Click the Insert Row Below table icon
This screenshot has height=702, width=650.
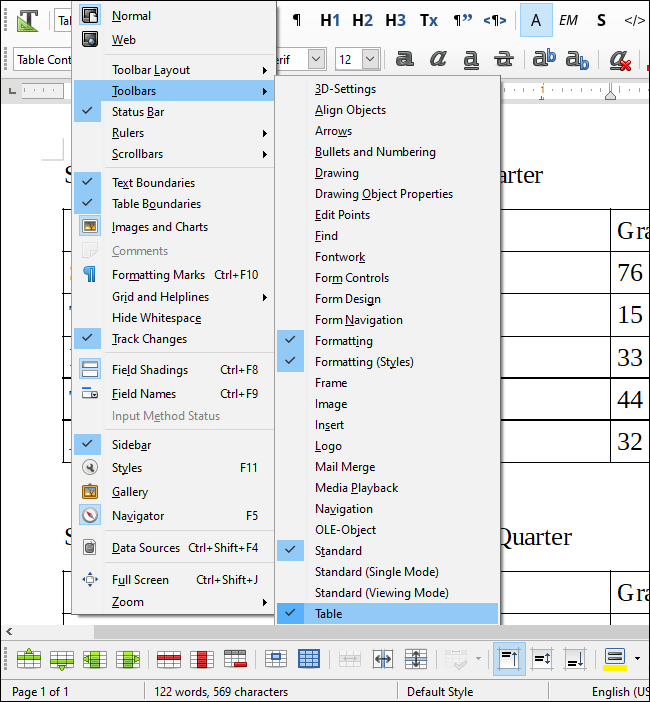(x=62, y=659)
